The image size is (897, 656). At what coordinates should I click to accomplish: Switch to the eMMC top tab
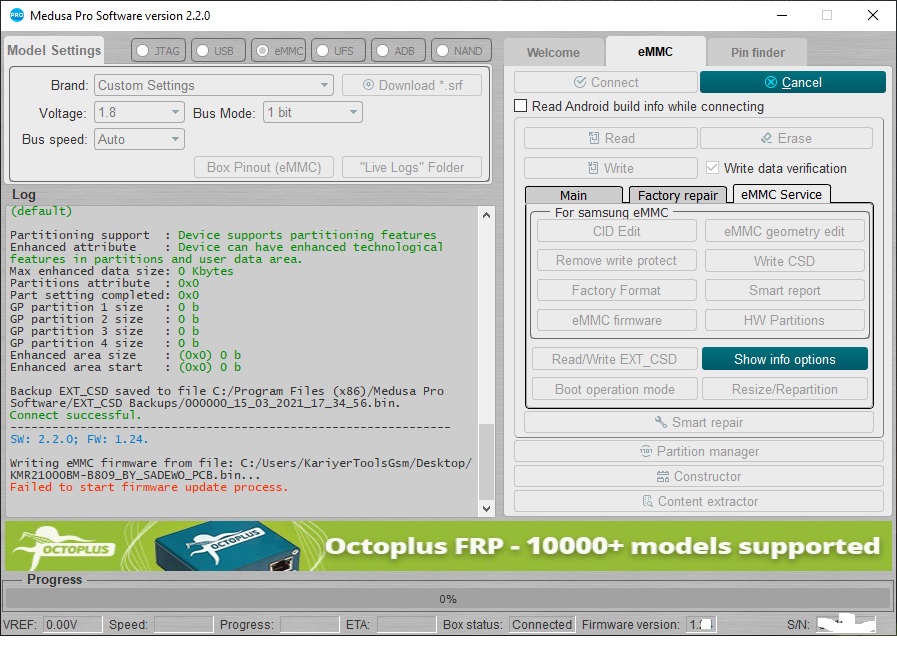coord(655,51)
